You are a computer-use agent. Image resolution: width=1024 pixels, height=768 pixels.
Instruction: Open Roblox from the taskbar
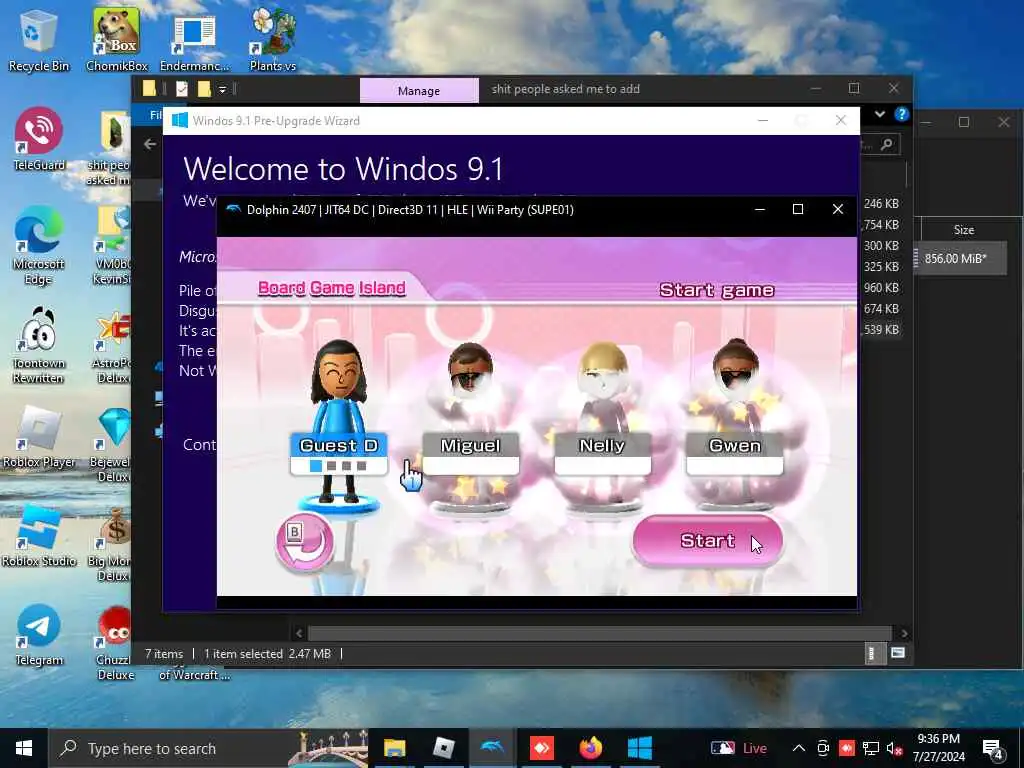click(x=443, y=748)
